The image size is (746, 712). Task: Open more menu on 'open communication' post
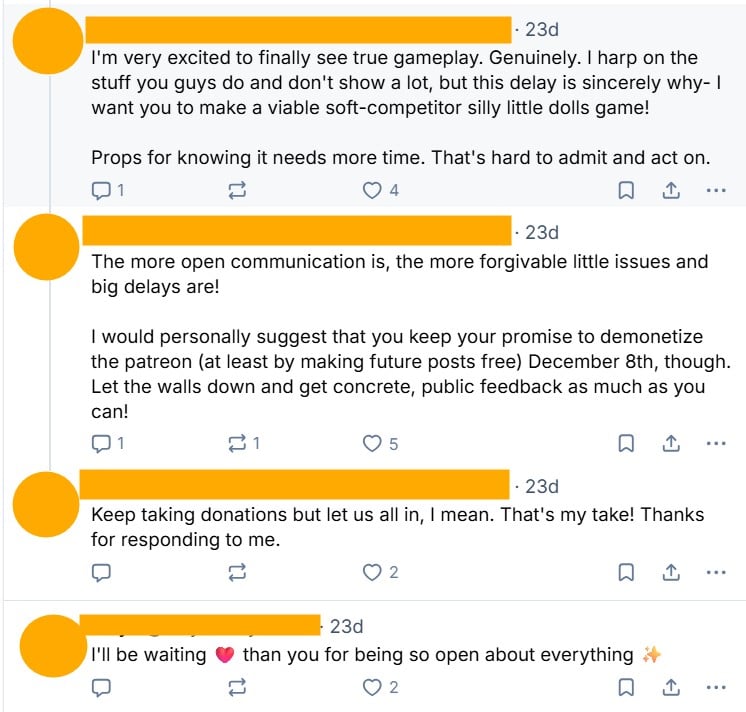tap(716, 443)
